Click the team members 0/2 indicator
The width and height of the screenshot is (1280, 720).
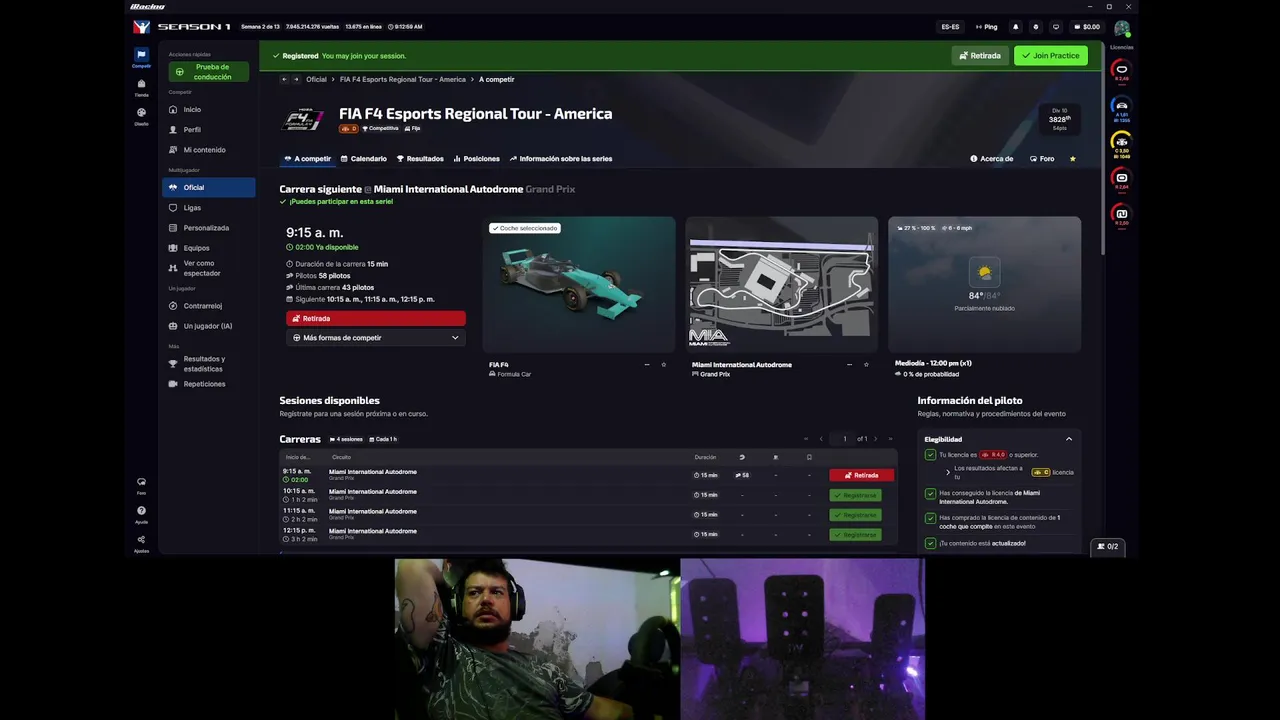1107,546
